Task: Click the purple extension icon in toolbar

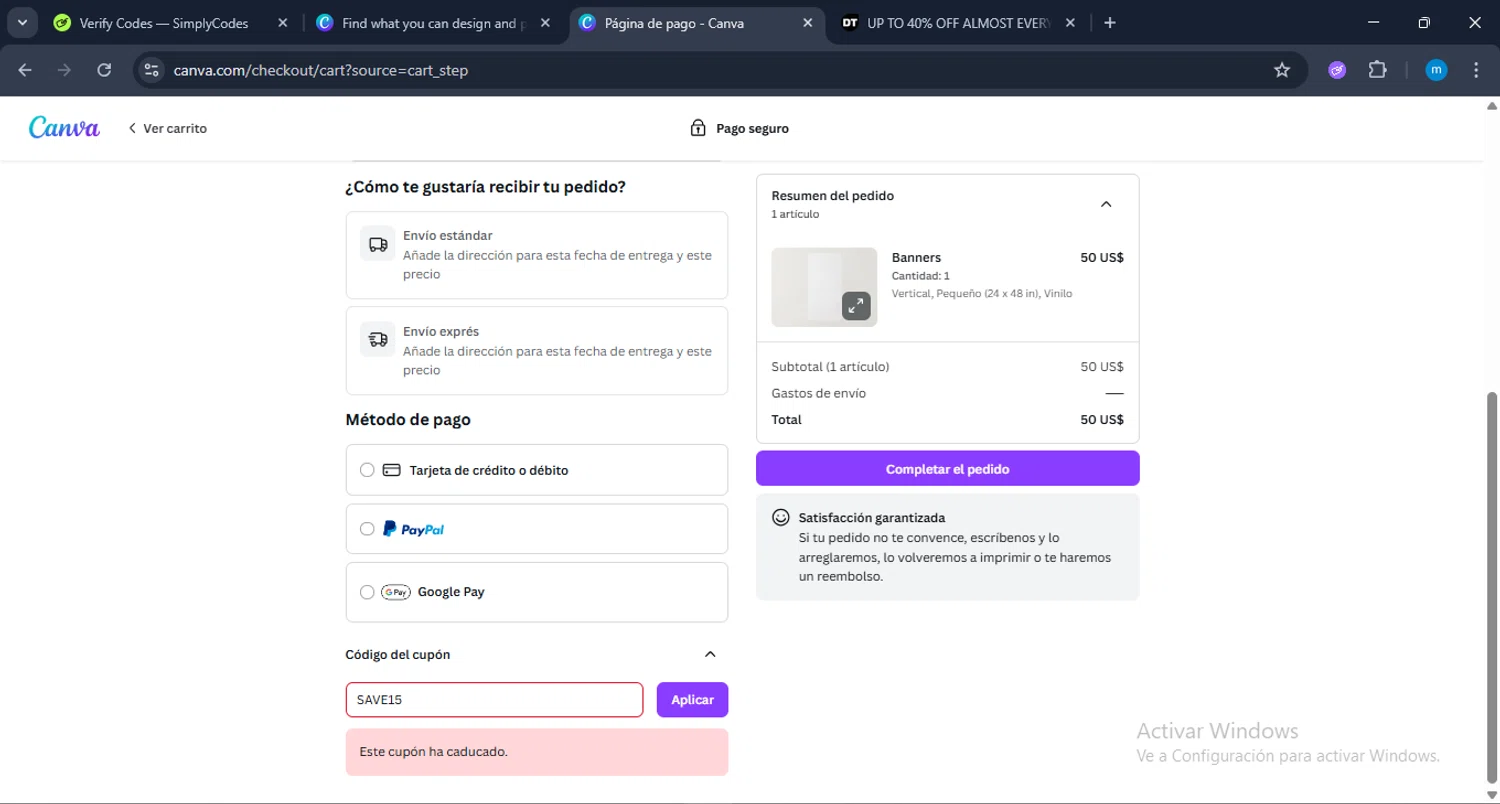Action: [1337, 70]
